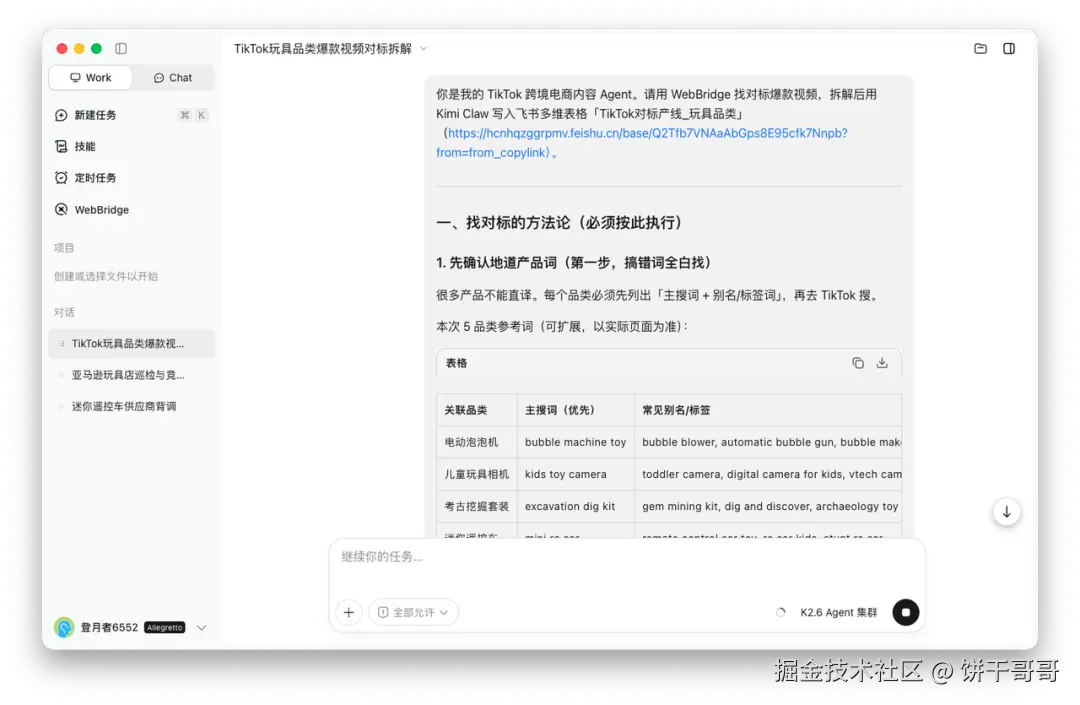Open the folder icon at top right
This screenshot has height=705, width=1080.
click(x=980, y=48)
